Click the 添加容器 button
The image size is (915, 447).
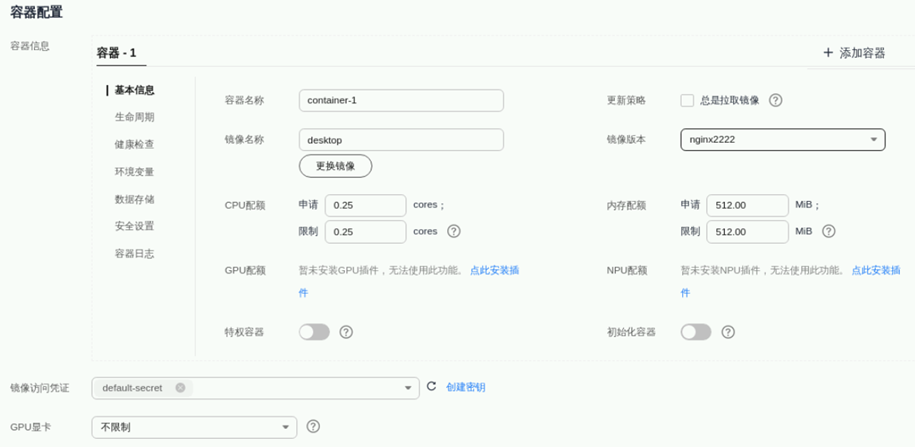854,53
